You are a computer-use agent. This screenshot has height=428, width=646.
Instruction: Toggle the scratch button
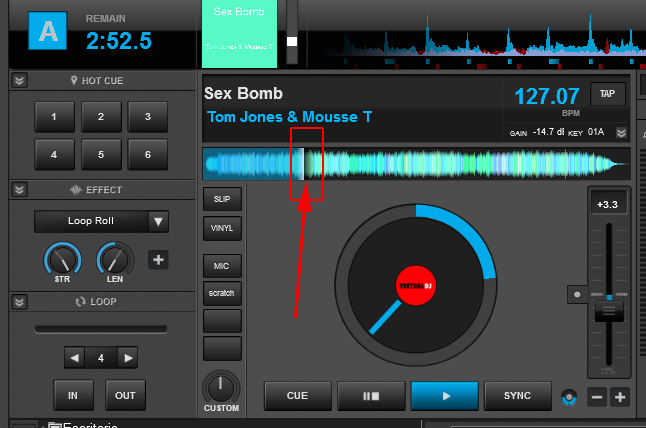point(222,293)
